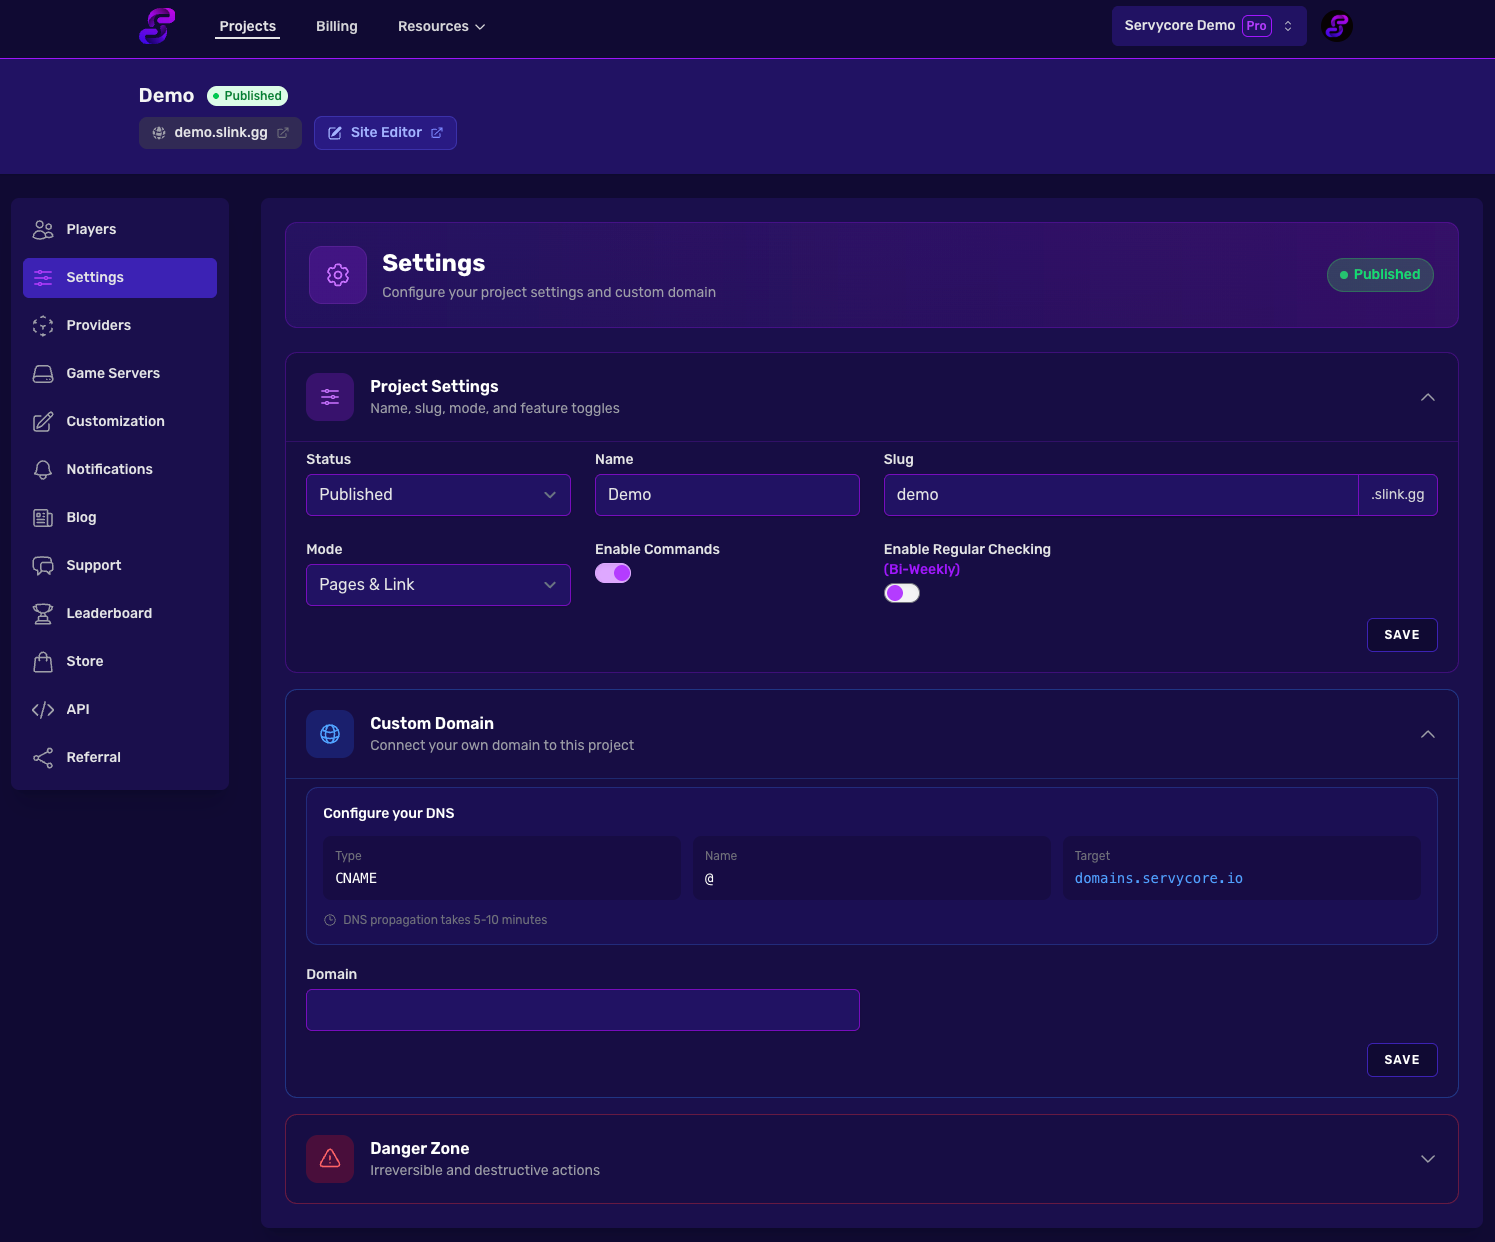
Task: Select the Customization pencil icon
Action: [x=43, y=421]
